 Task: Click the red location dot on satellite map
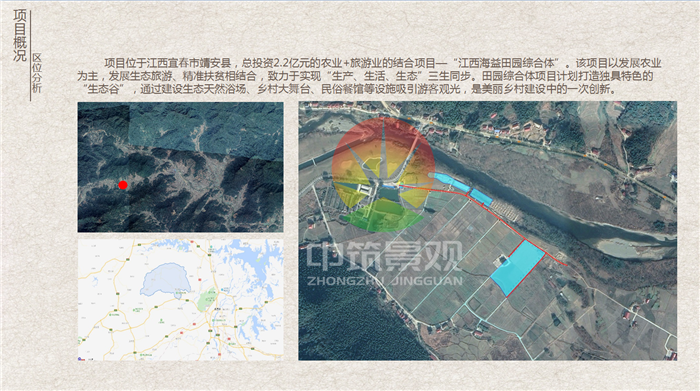point(123,185)
